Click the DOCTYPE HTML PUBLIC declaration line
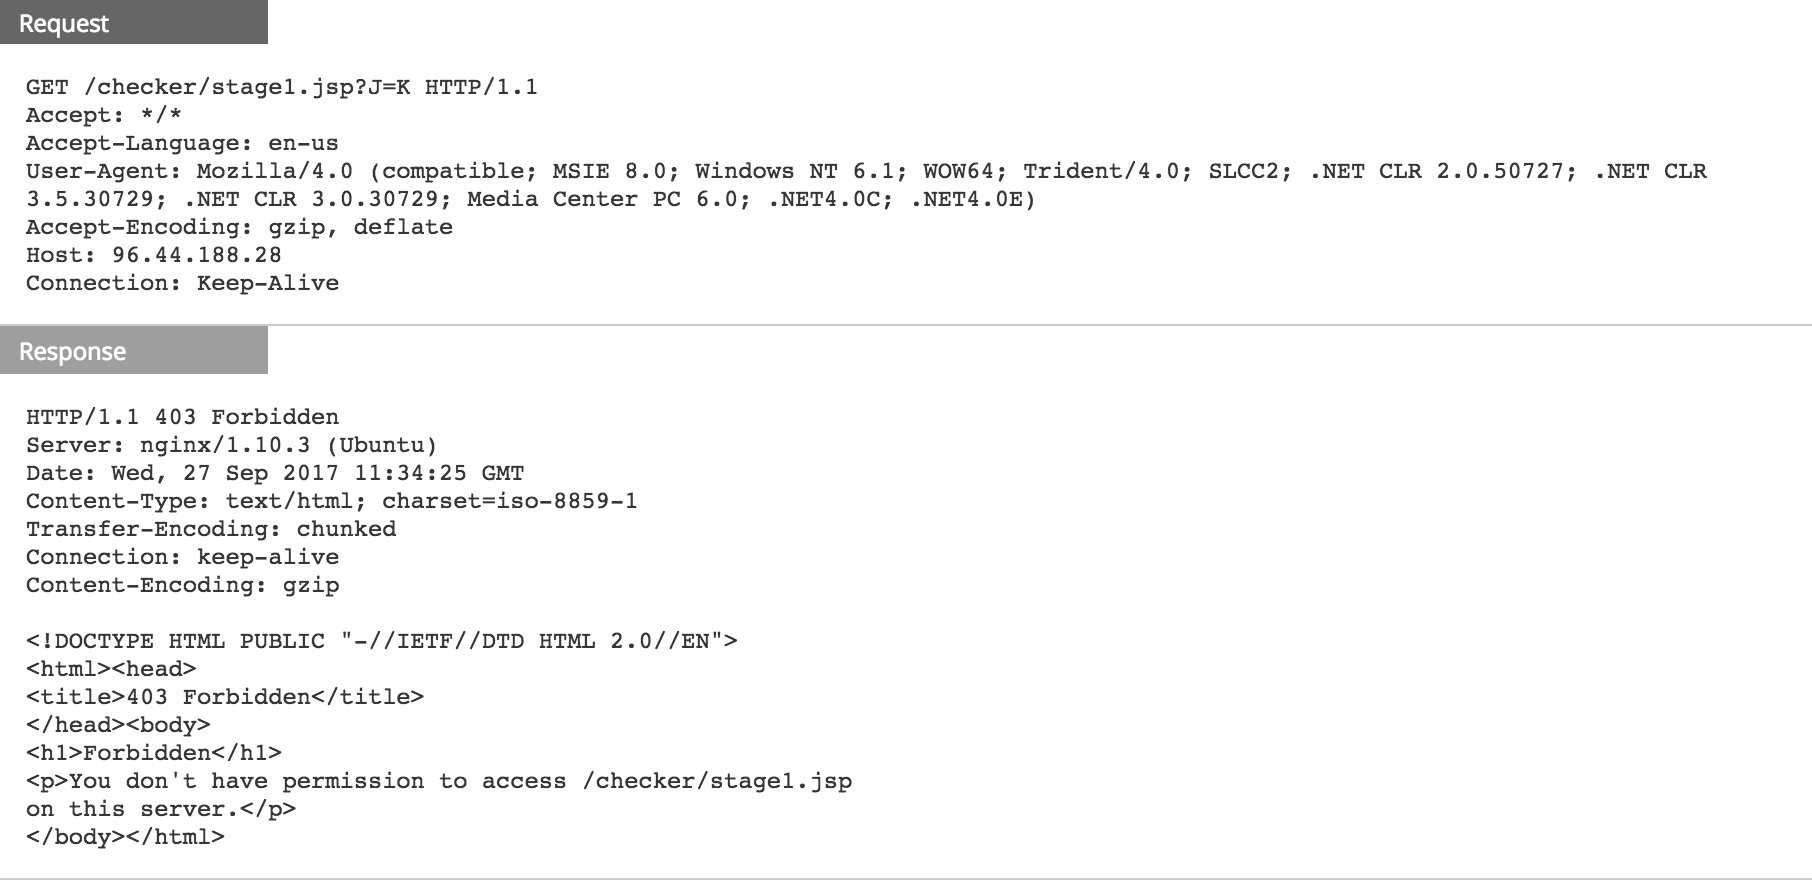1812x882 pixels. [x=381, y=641]
